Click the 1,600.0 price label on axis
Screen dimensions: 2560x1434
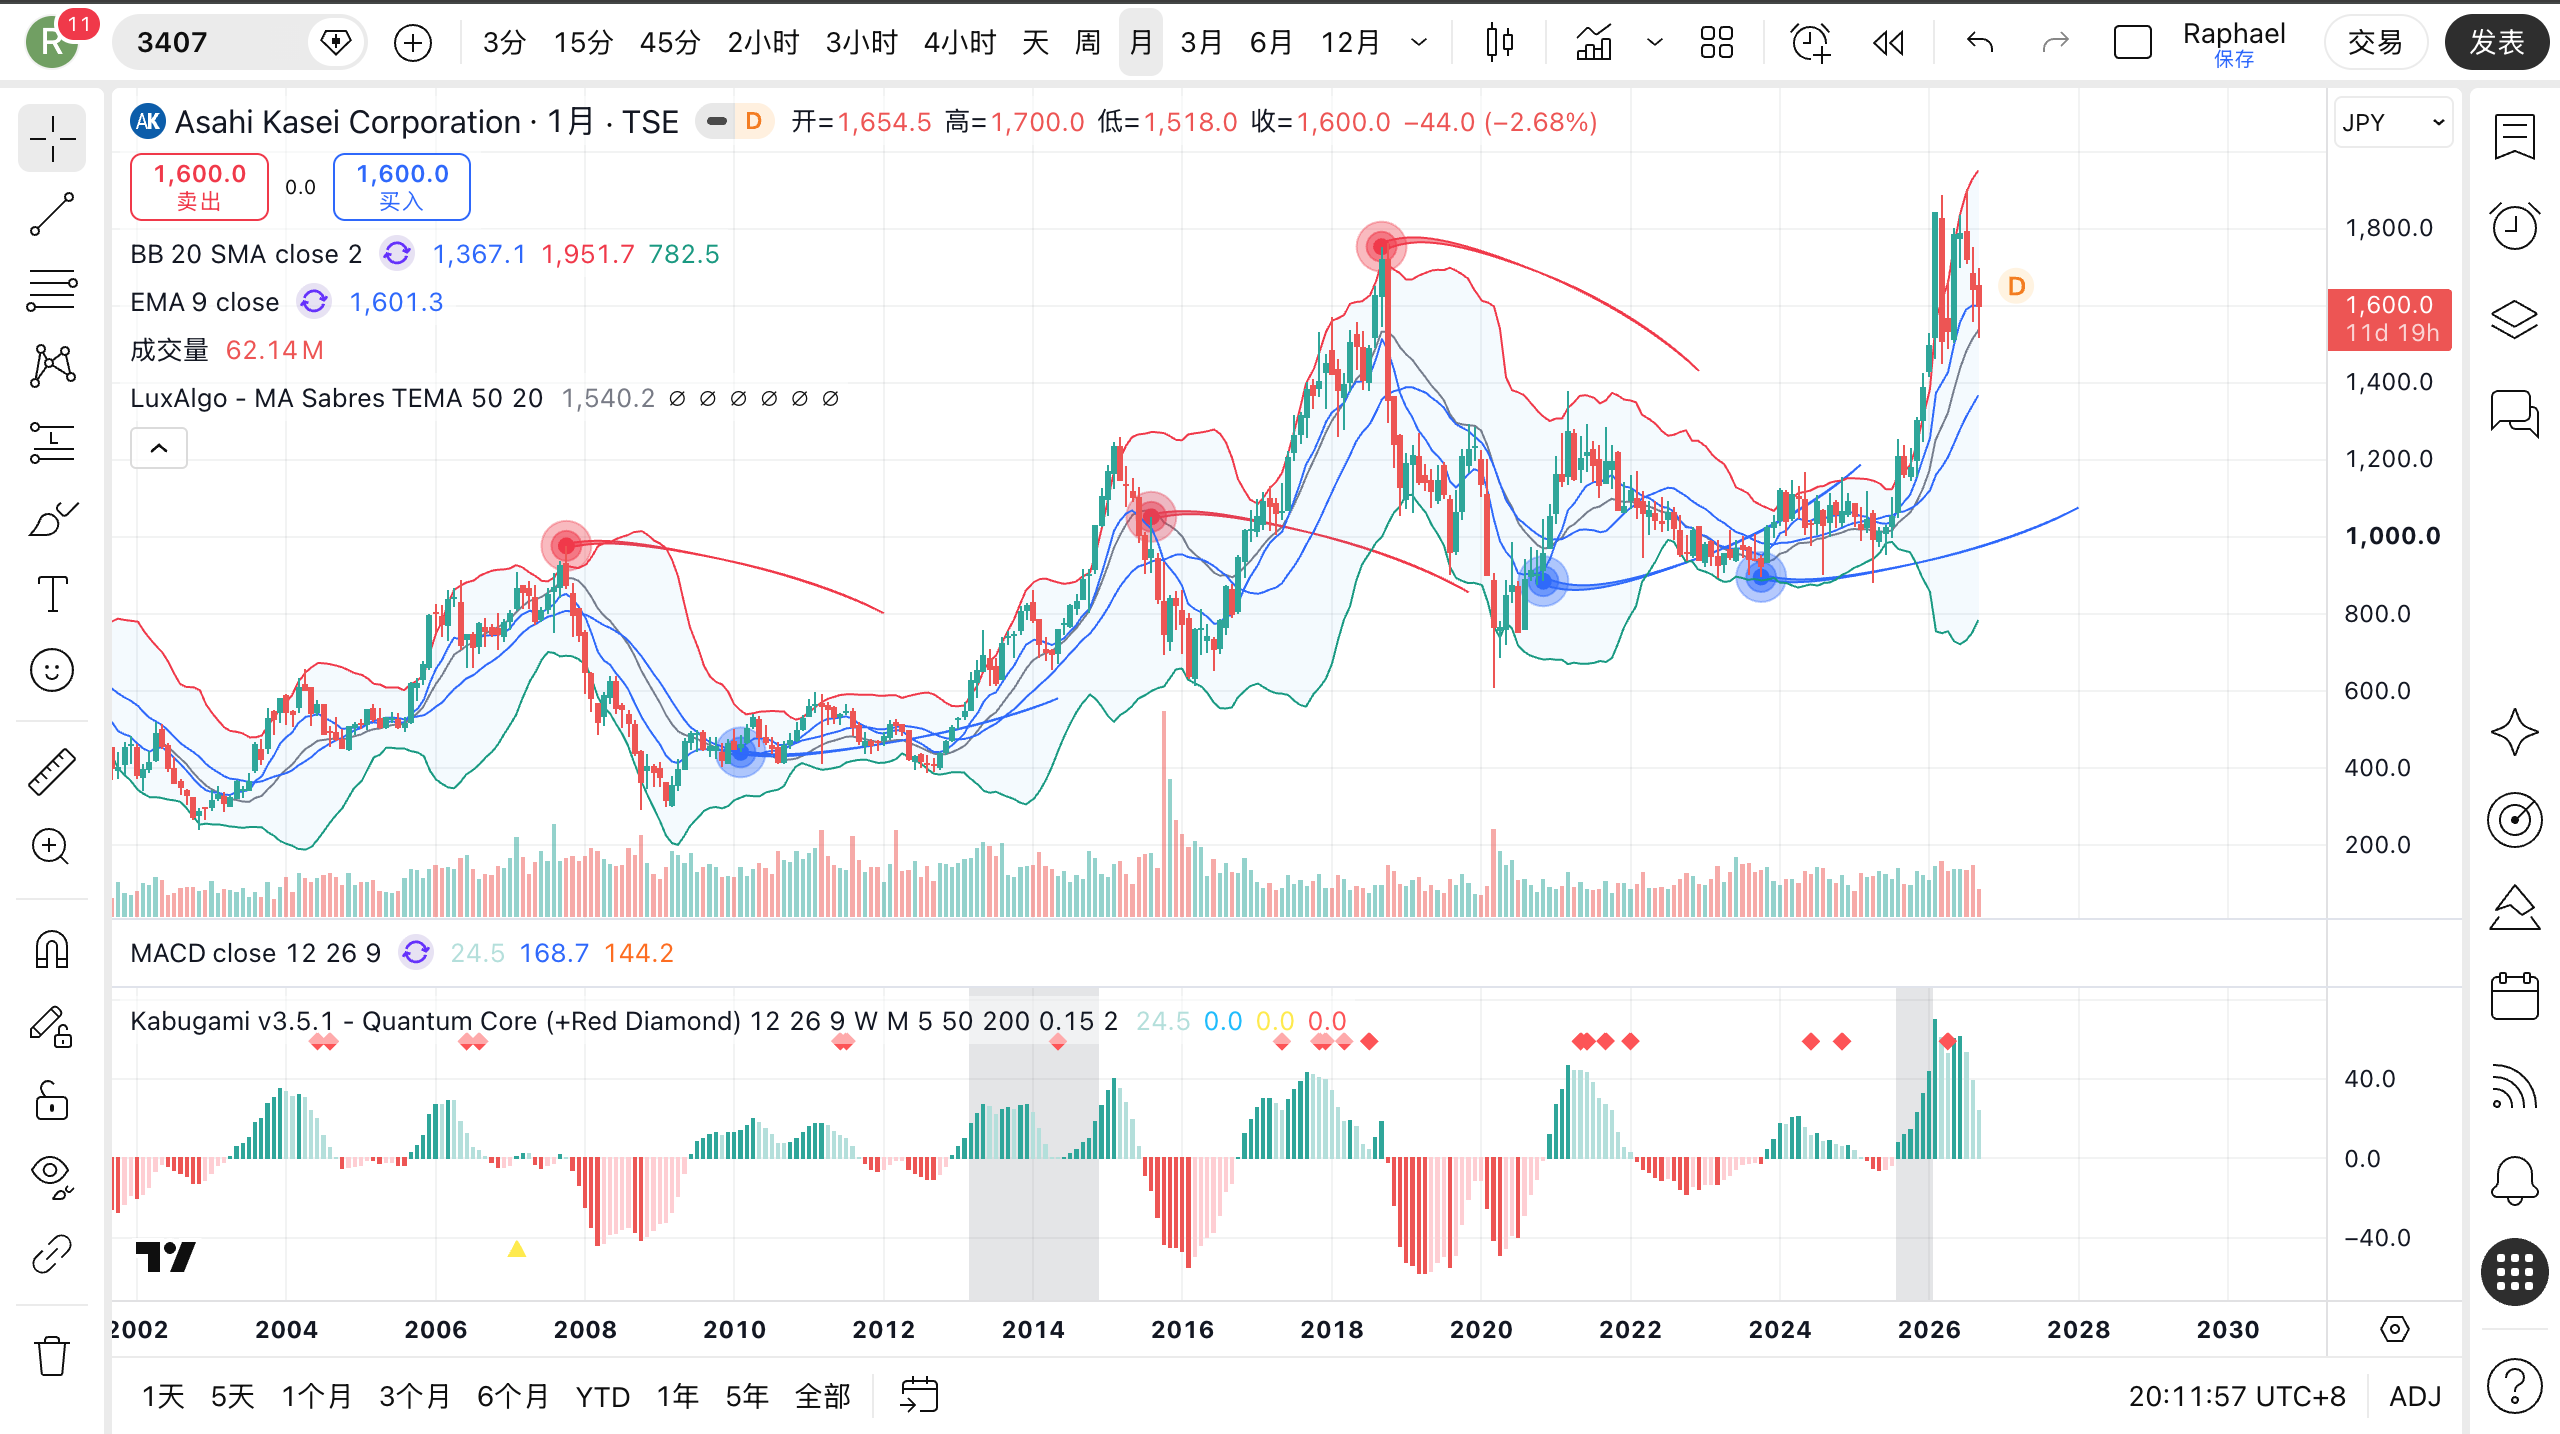coord(2390,319)
